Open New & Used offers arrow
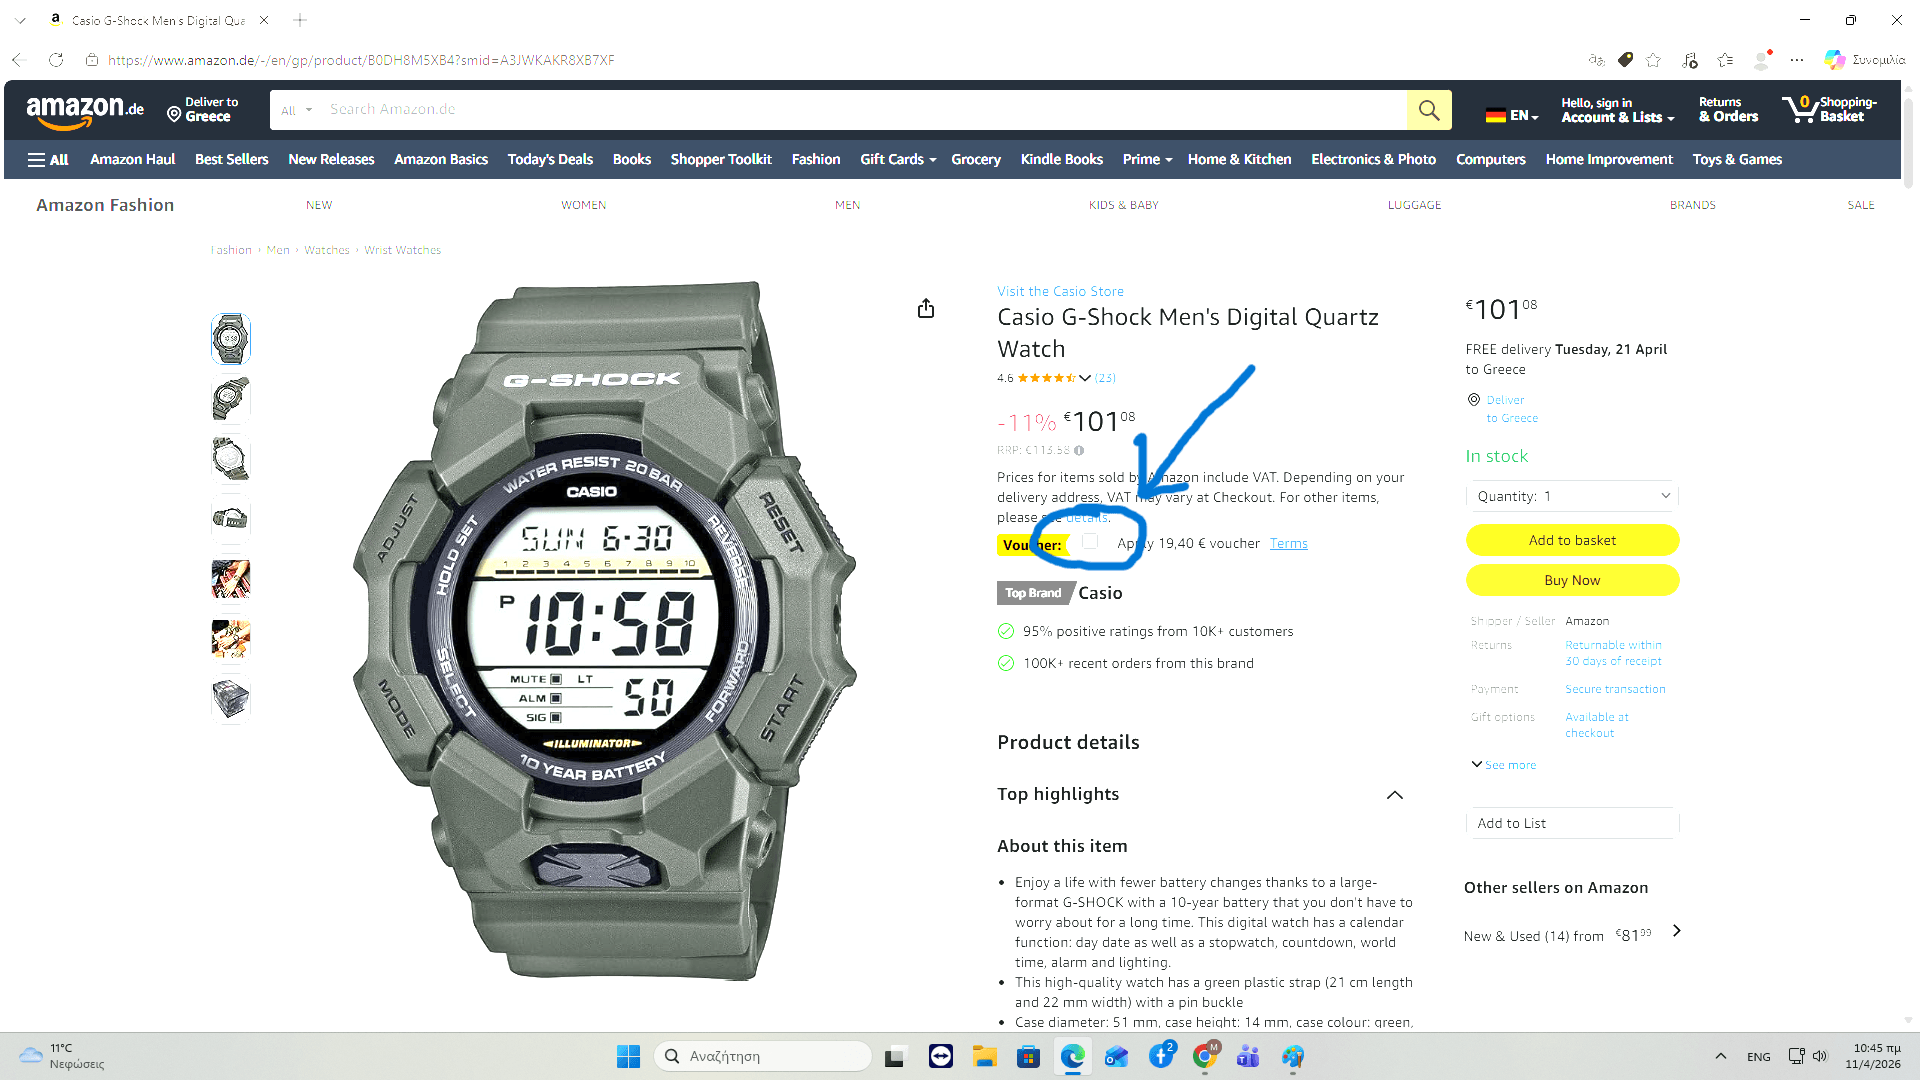 point(1677,931)
